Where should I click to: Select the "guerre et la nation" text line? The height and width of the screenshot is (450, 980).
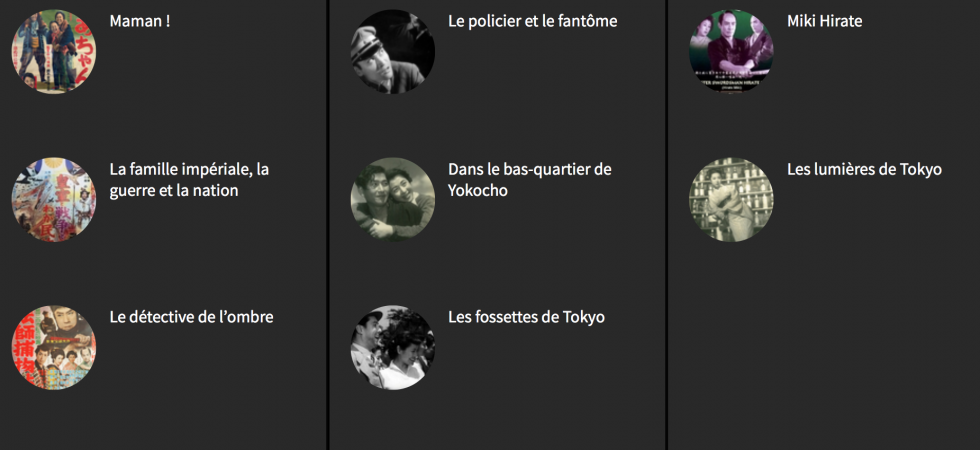(x=174, y=191)
